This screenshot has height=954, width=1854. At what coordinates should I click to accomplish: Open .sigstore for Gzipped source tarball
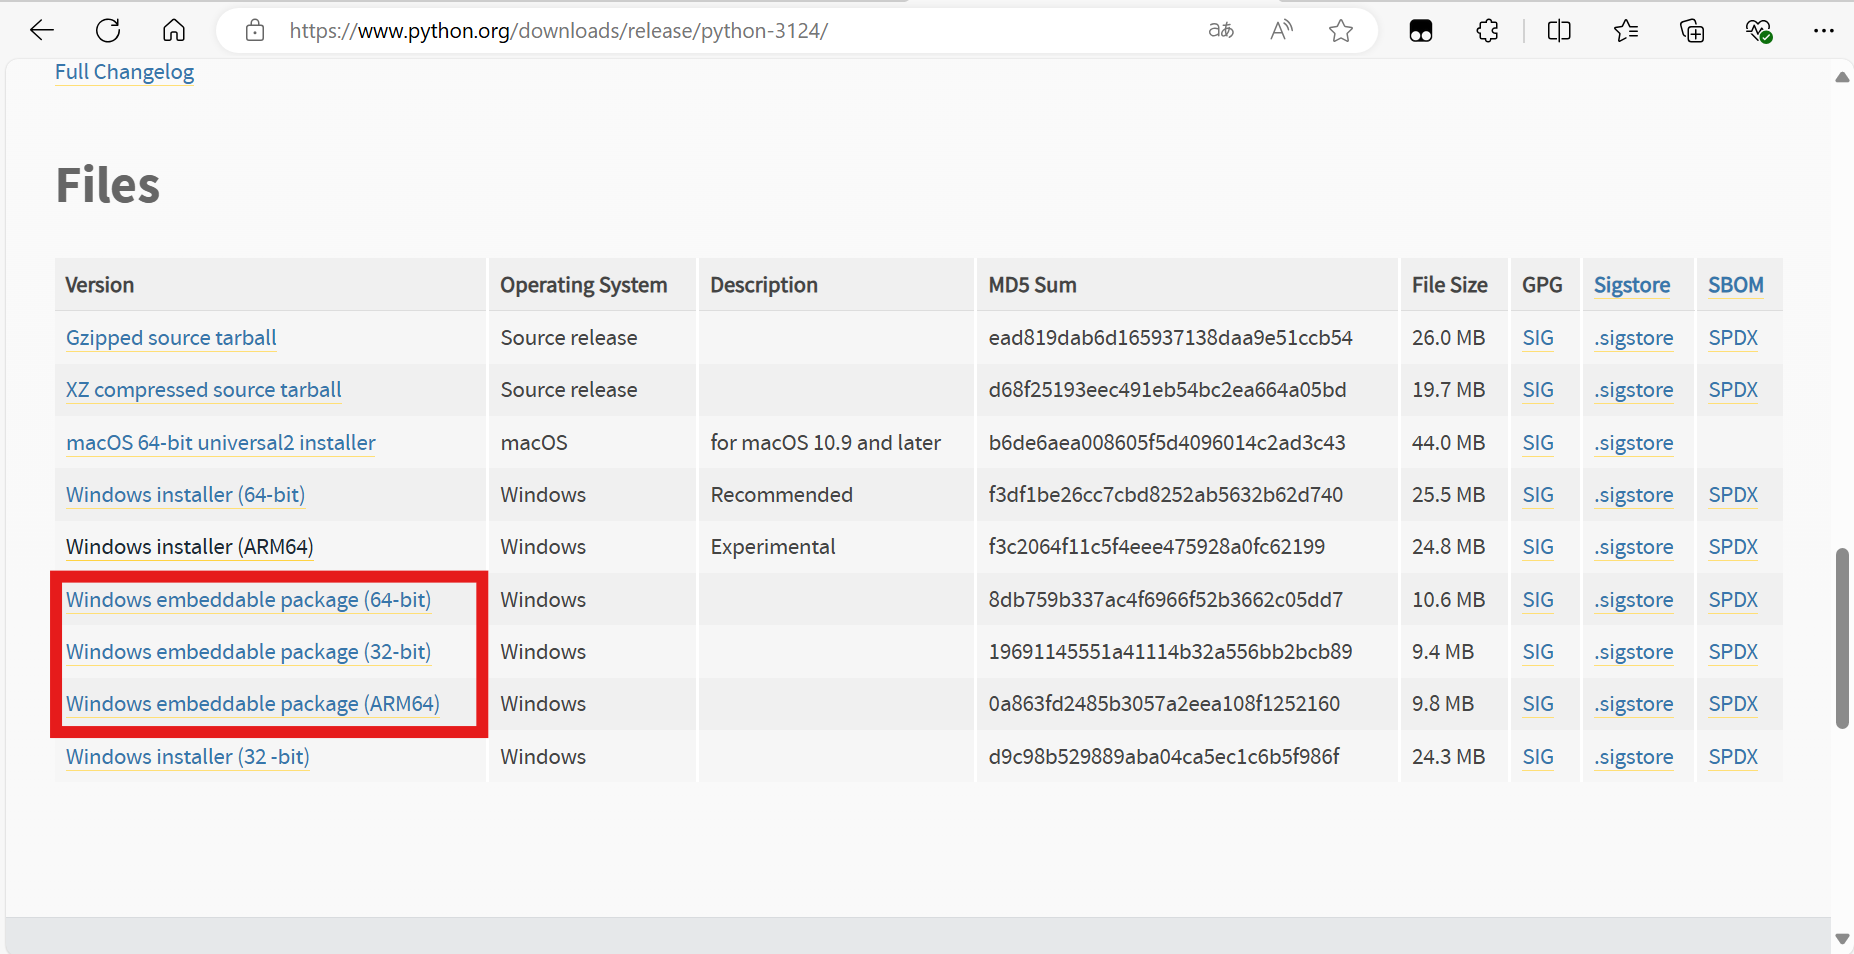pos(1634,338)
